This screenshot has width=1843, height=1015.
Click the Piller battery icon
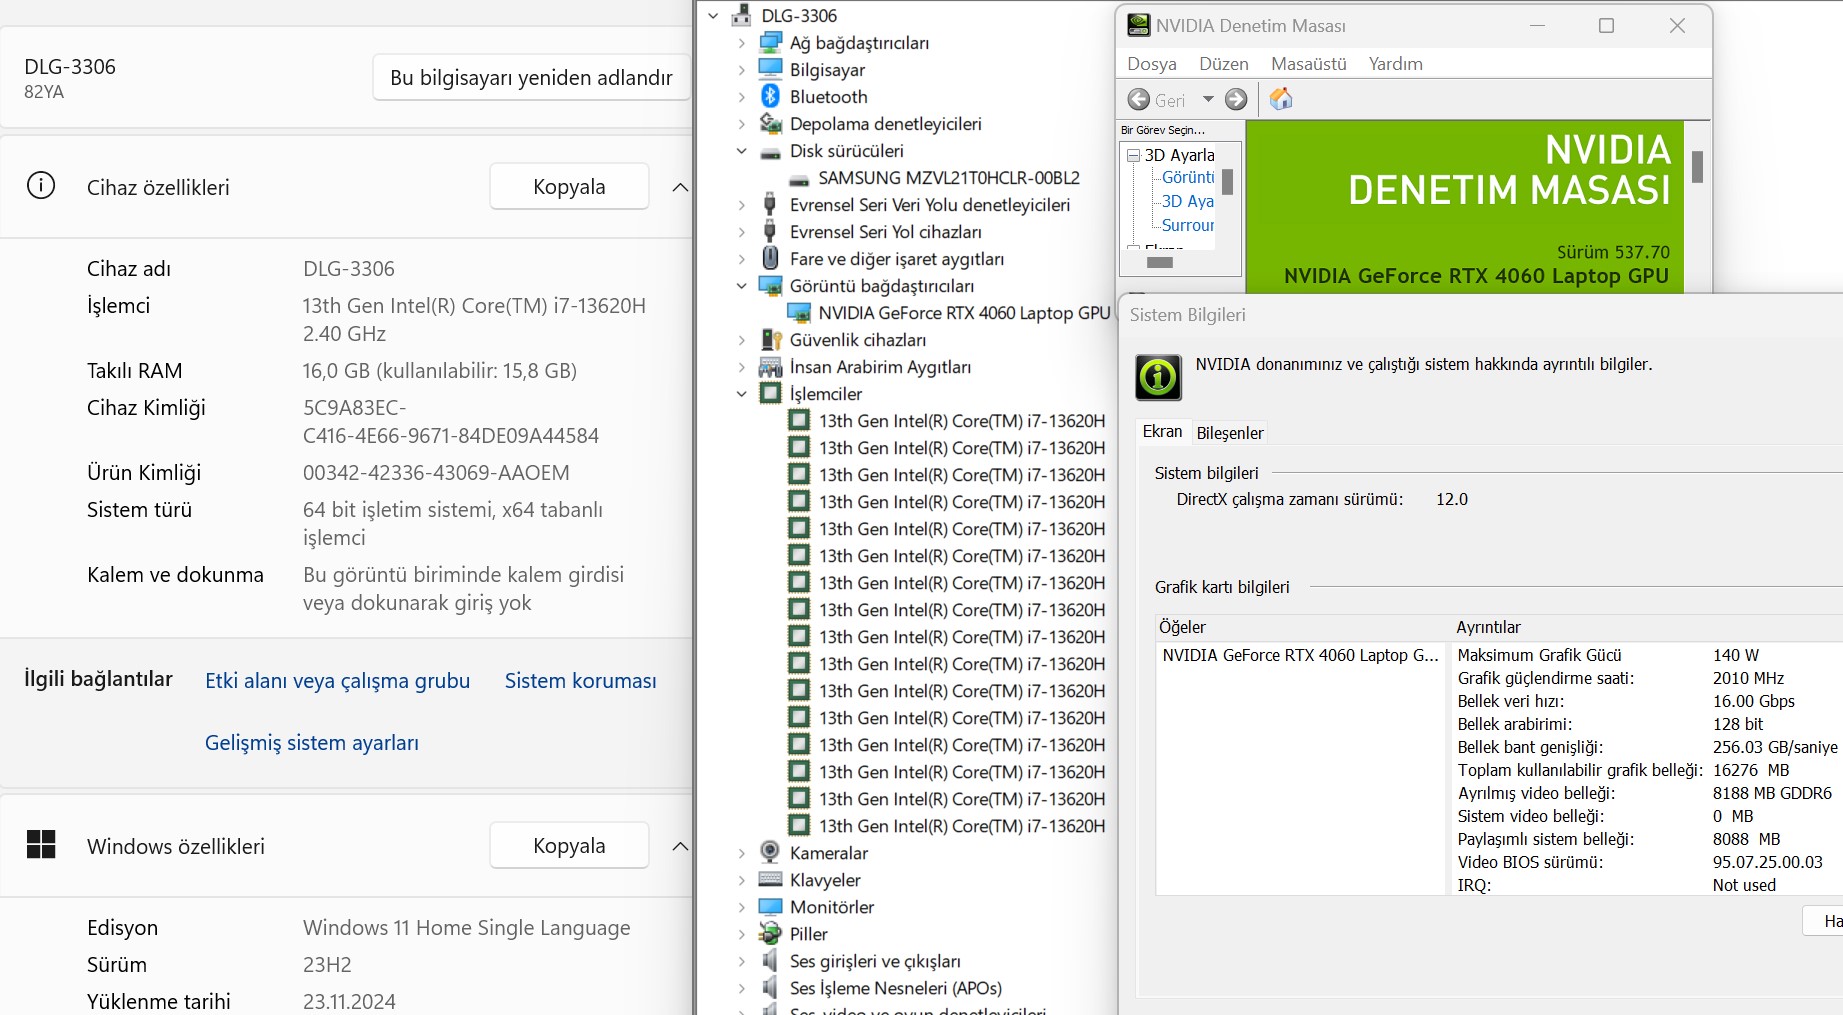coord(770,933)
